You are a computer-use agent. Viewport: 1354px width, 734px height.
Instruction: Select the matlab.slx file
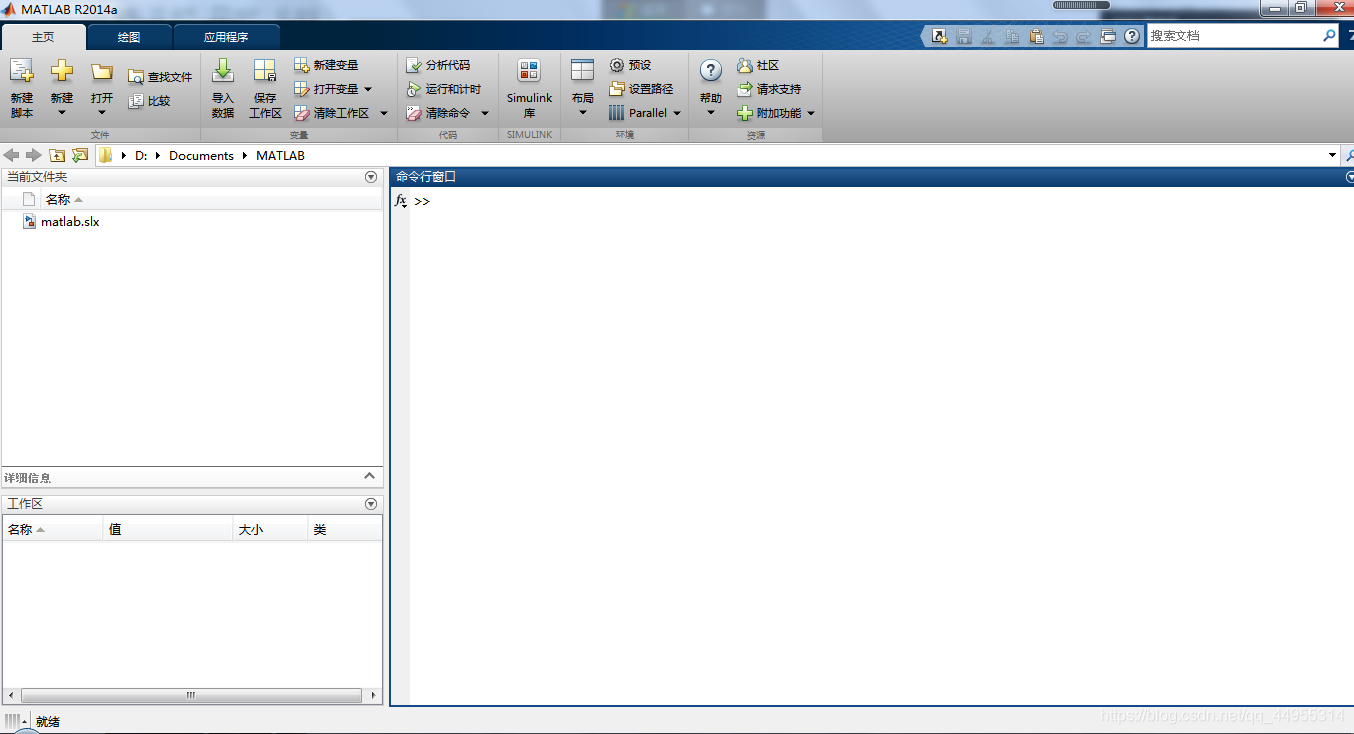click(70, 222)
